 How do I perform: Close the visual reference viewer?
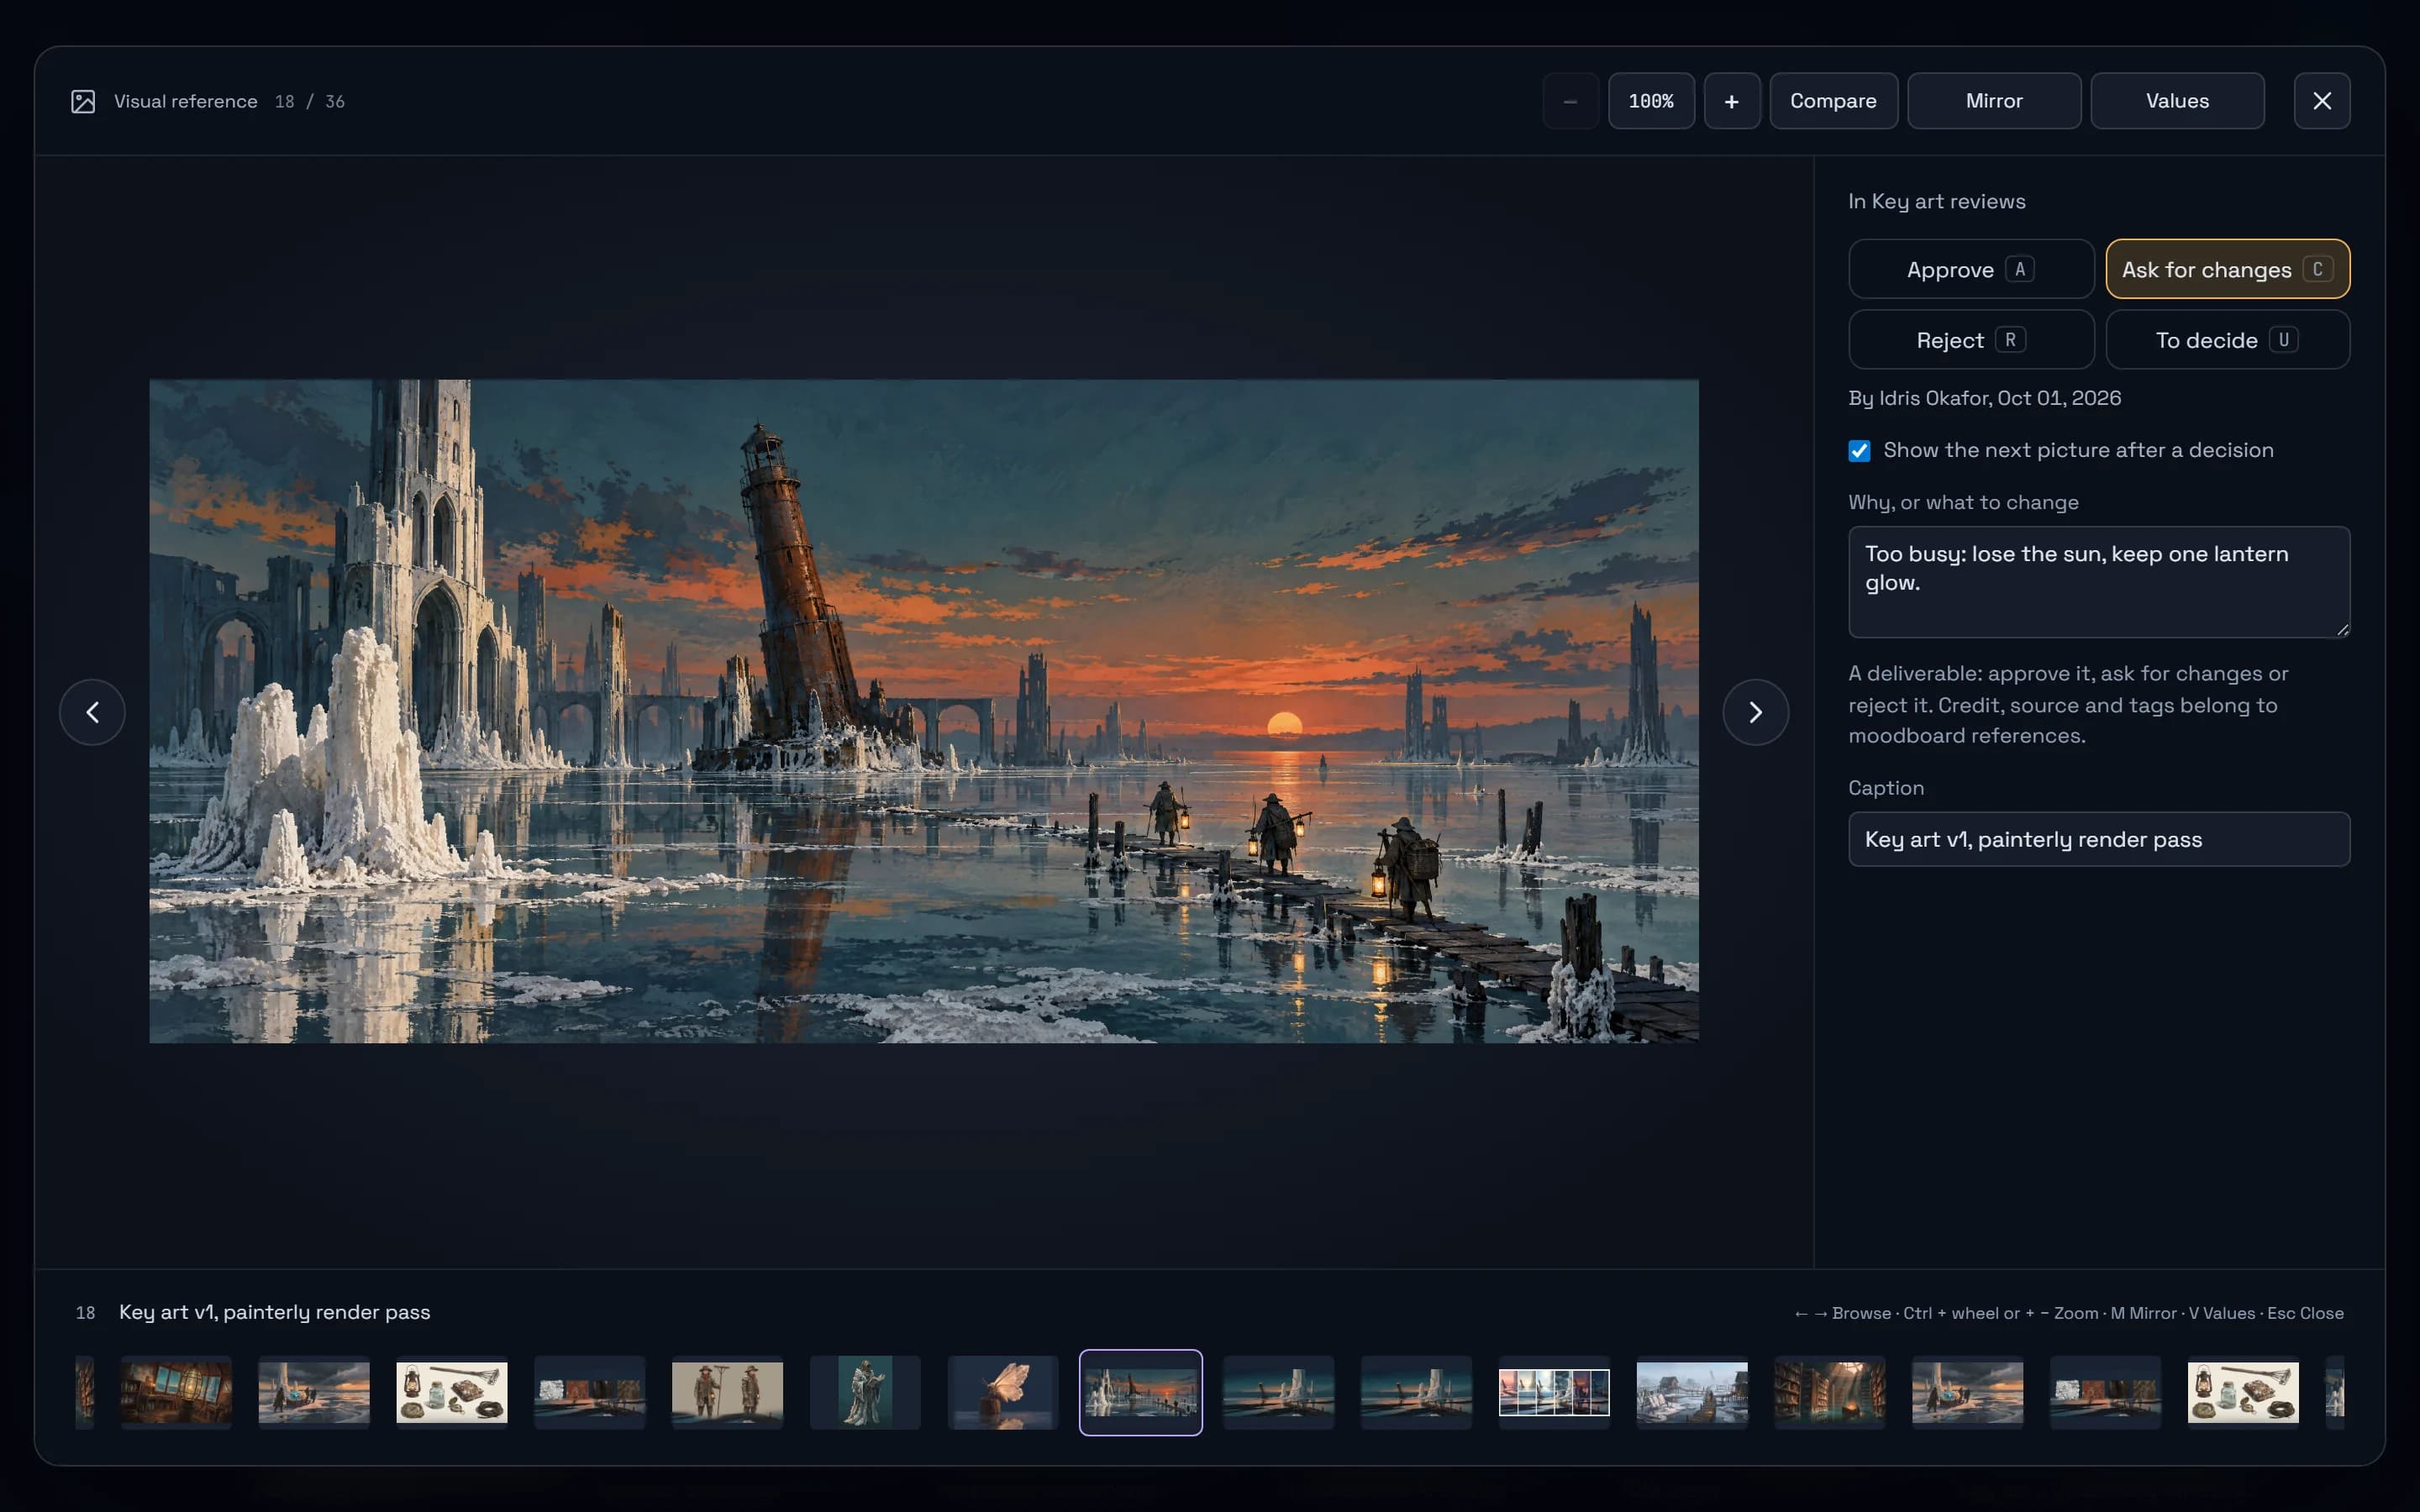[2322, 101]
